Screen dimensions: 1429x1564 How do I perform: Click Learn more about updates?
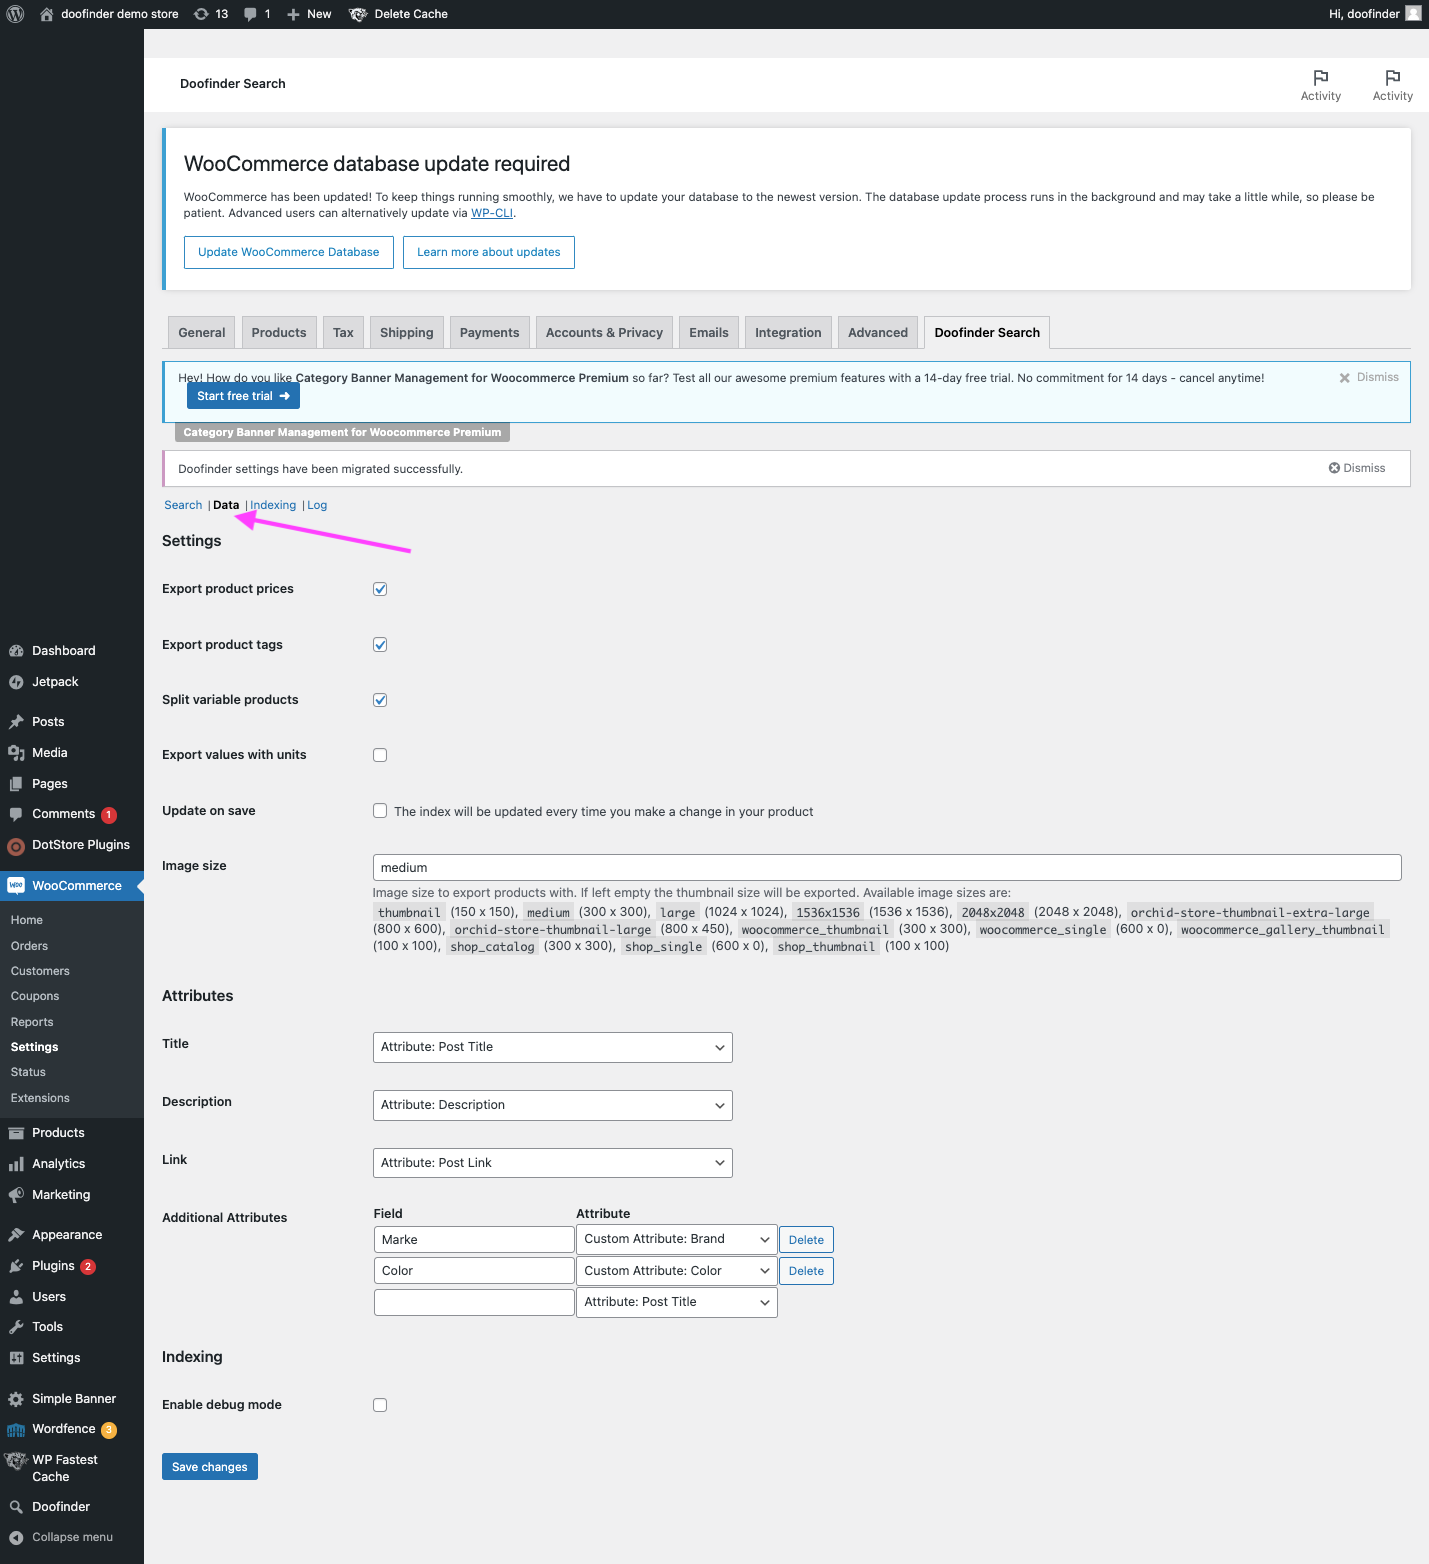pyautogui.click(x=489, y=252)
